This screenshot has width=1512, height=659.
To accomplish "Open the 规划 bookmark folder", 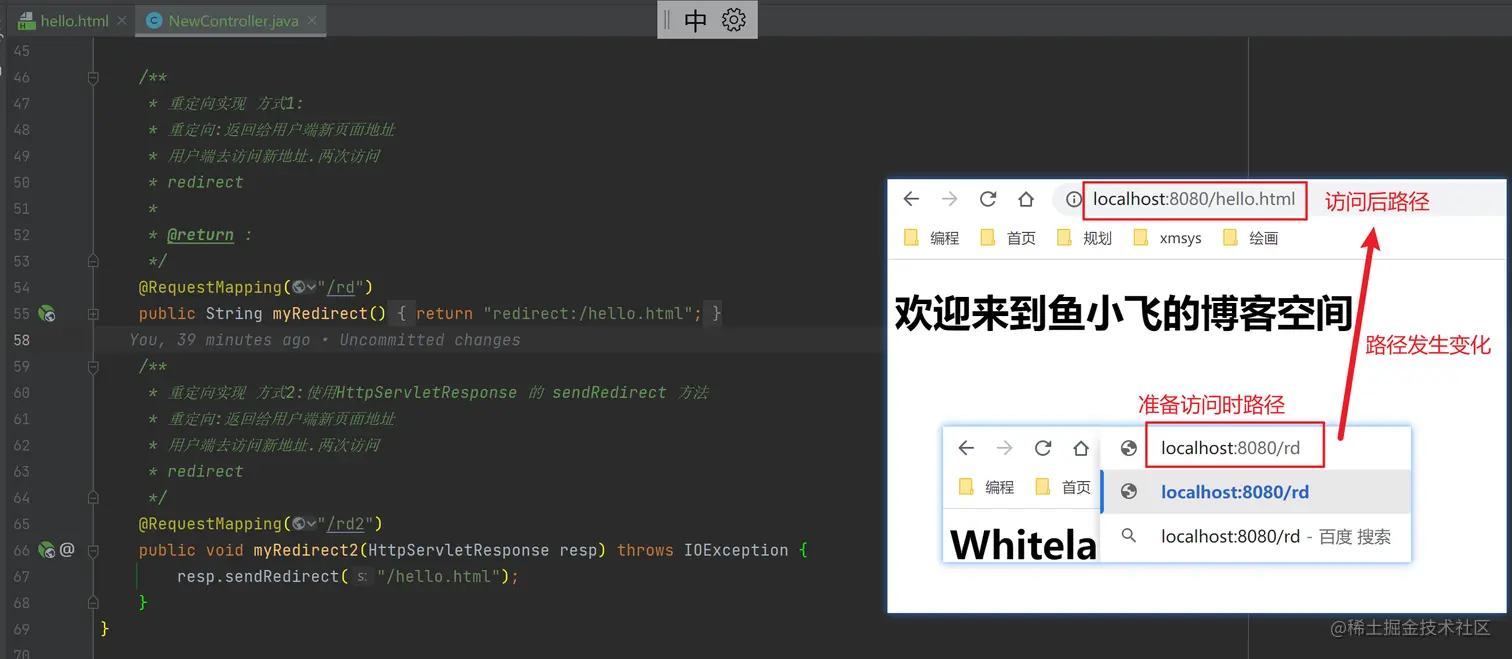I will tap(1084, 238).
